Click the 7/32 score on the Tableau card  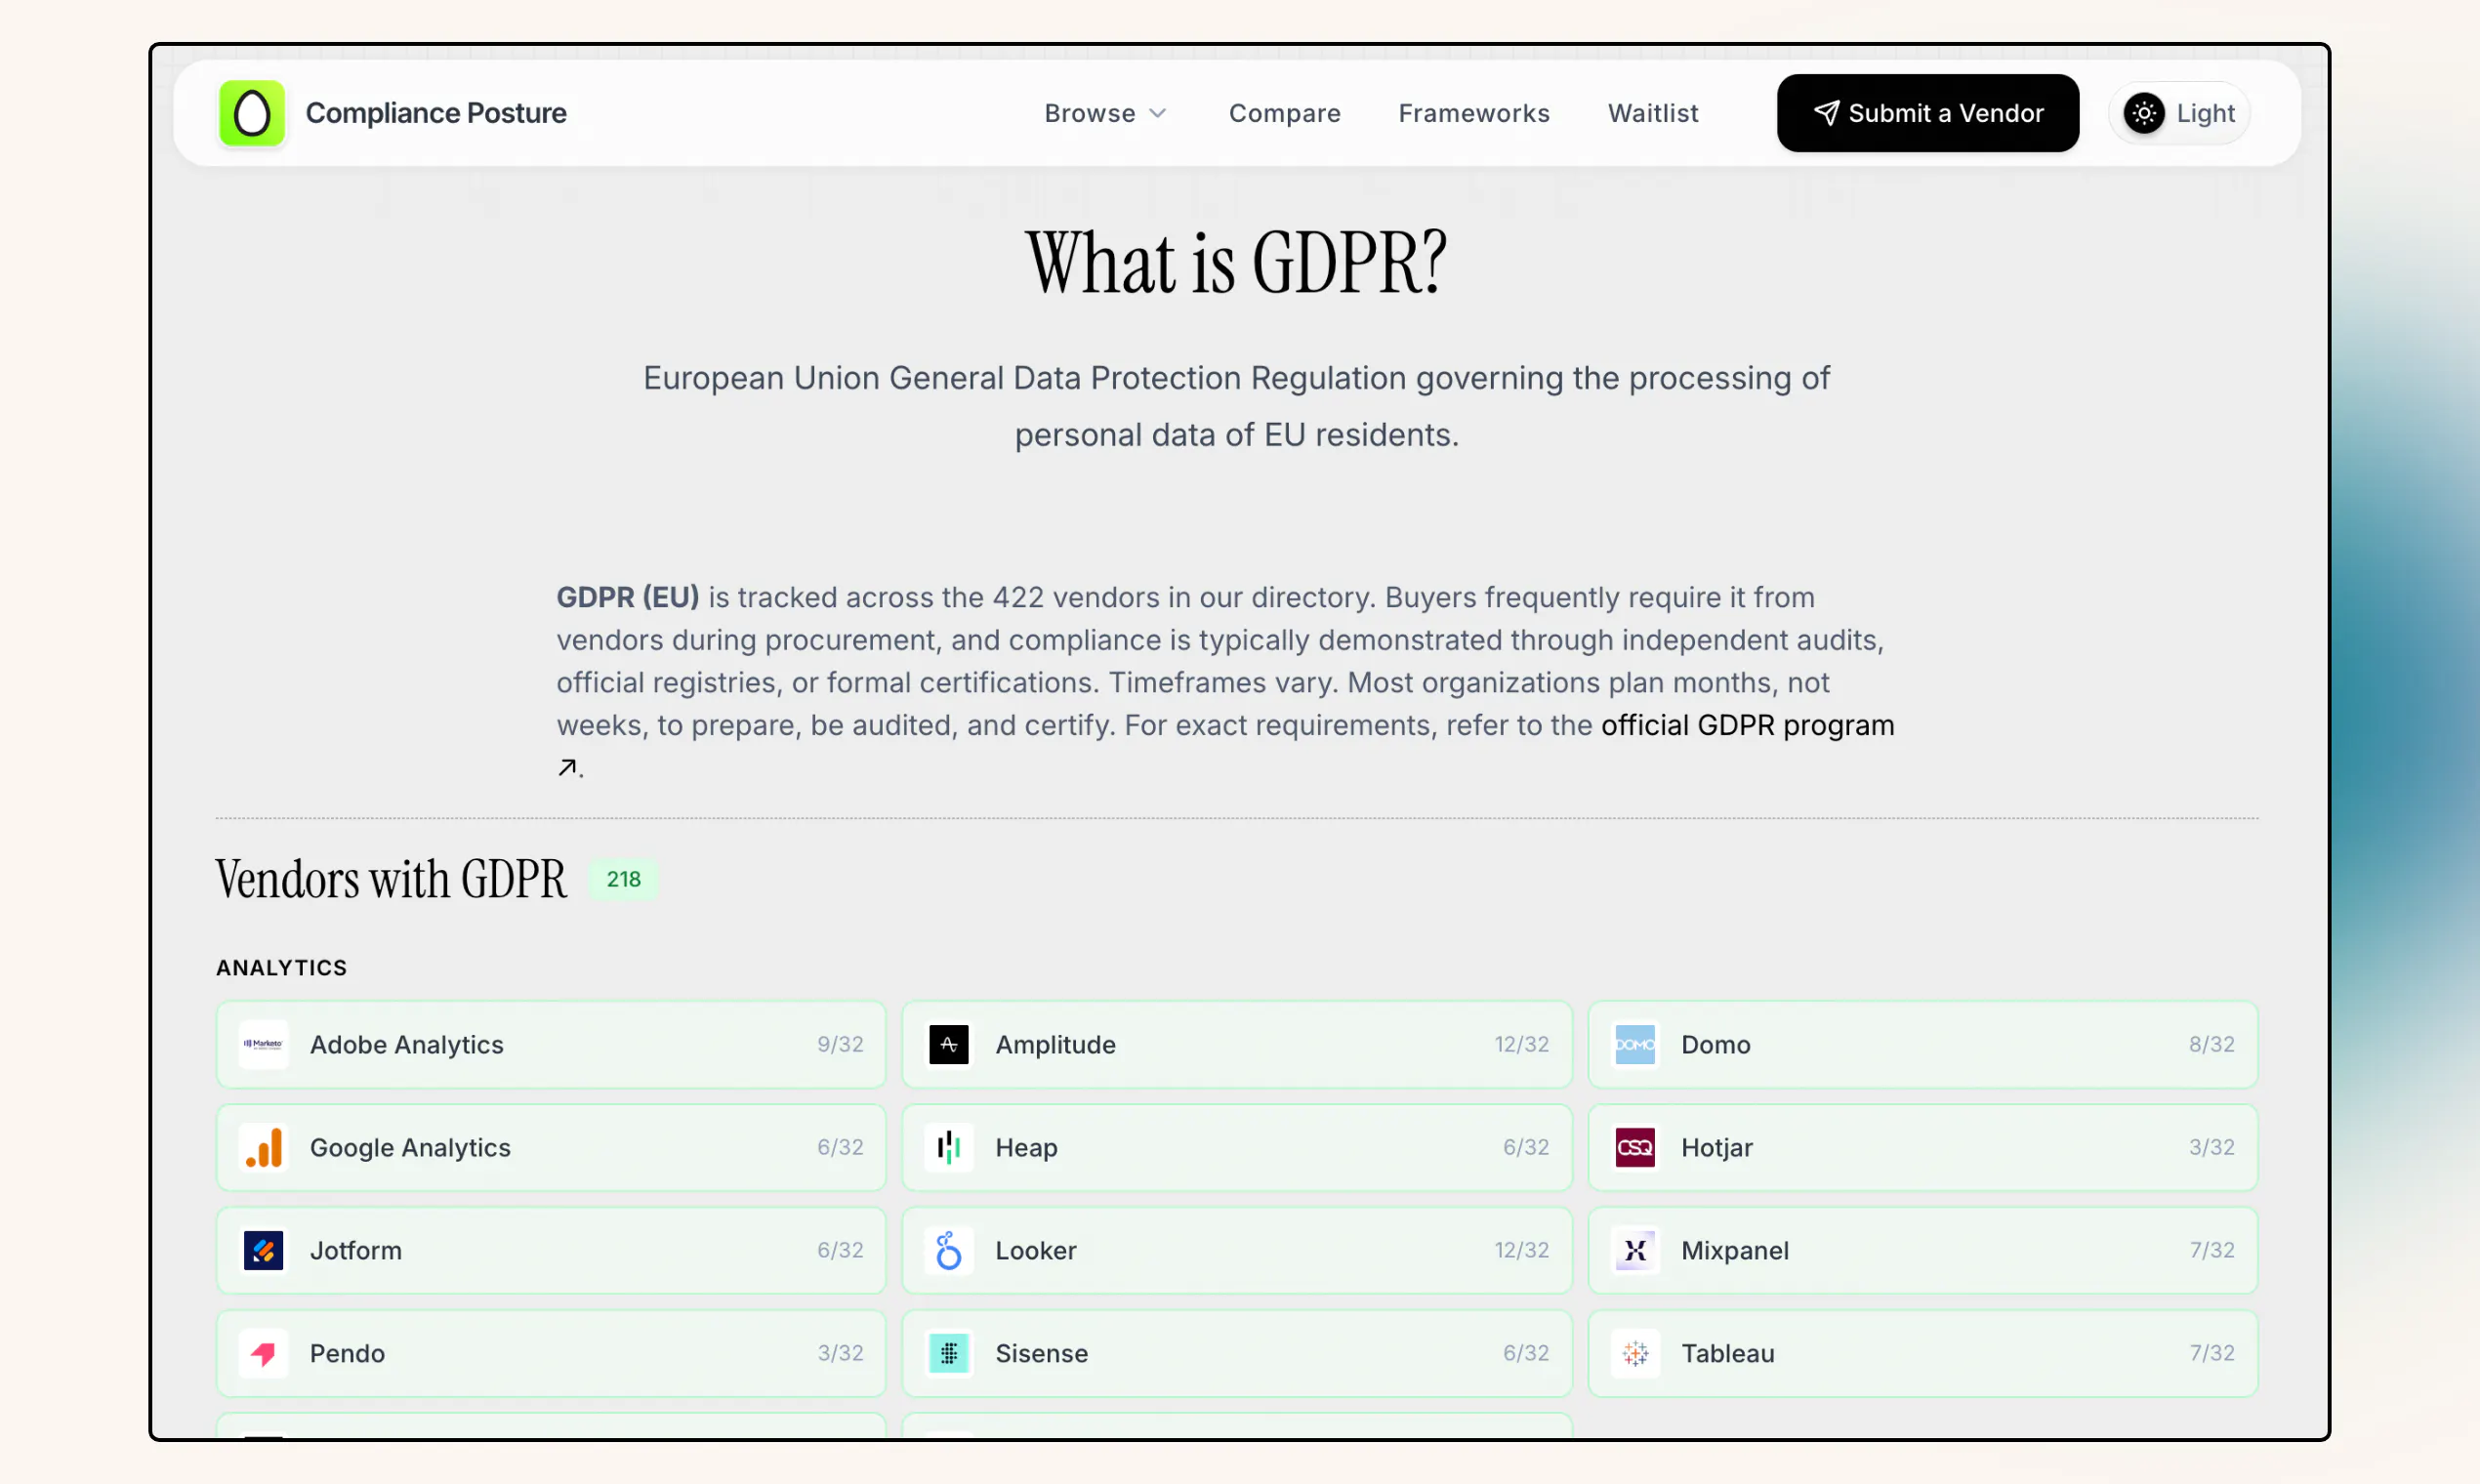coord(2211,1353)
